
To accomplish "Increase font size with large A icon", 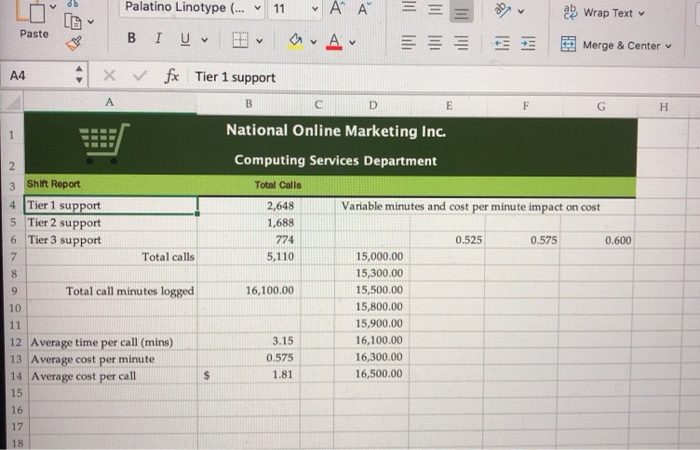I will point(336,8).
